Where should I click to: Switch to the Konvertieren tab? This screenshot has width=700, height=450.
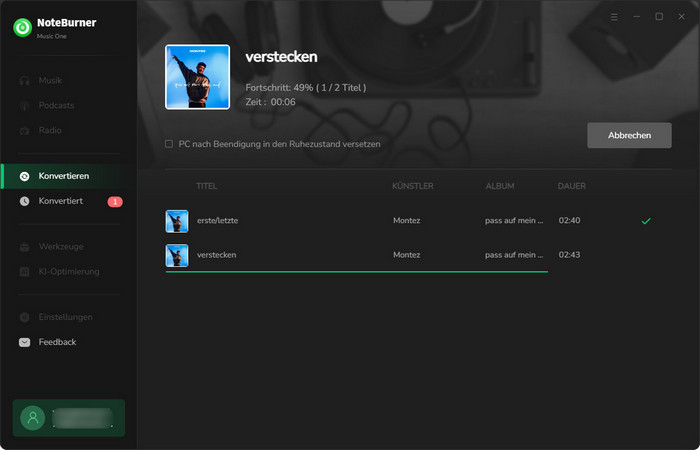pos(69,176)
